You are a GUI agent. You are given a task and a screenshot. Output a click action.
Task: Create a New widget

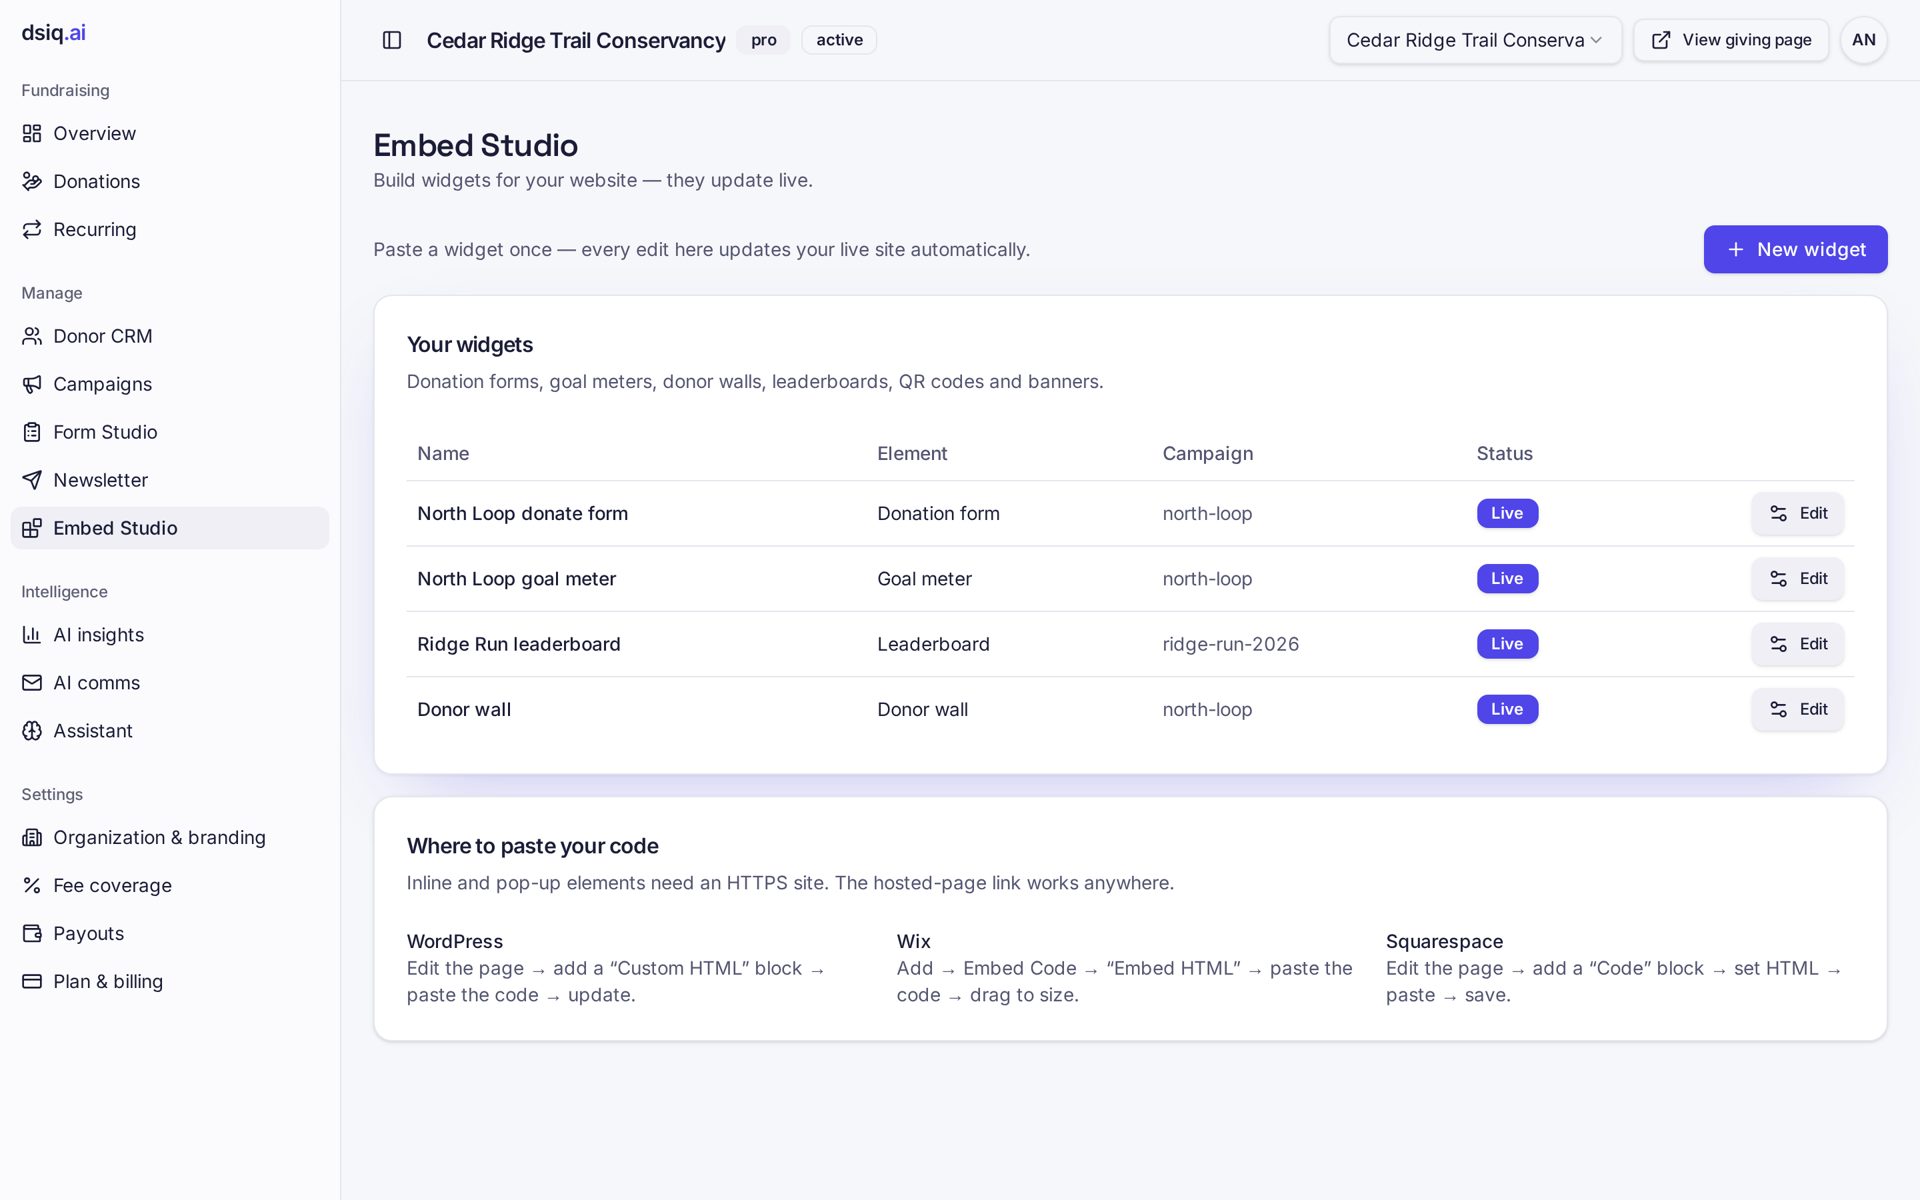pyautogui.click(x=1795, y=249)
